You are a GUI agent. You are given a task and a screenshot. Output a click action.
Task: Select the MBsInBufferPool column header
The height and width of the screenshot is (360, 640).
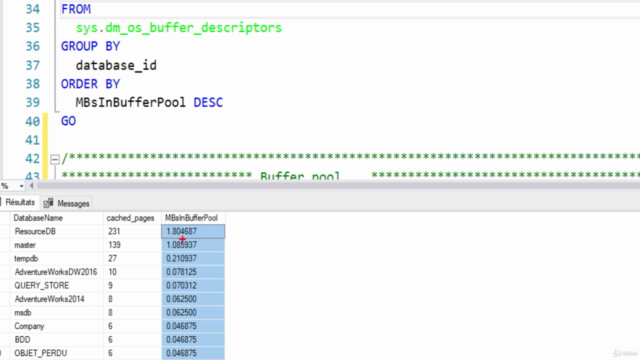click(x=193, y=218)
